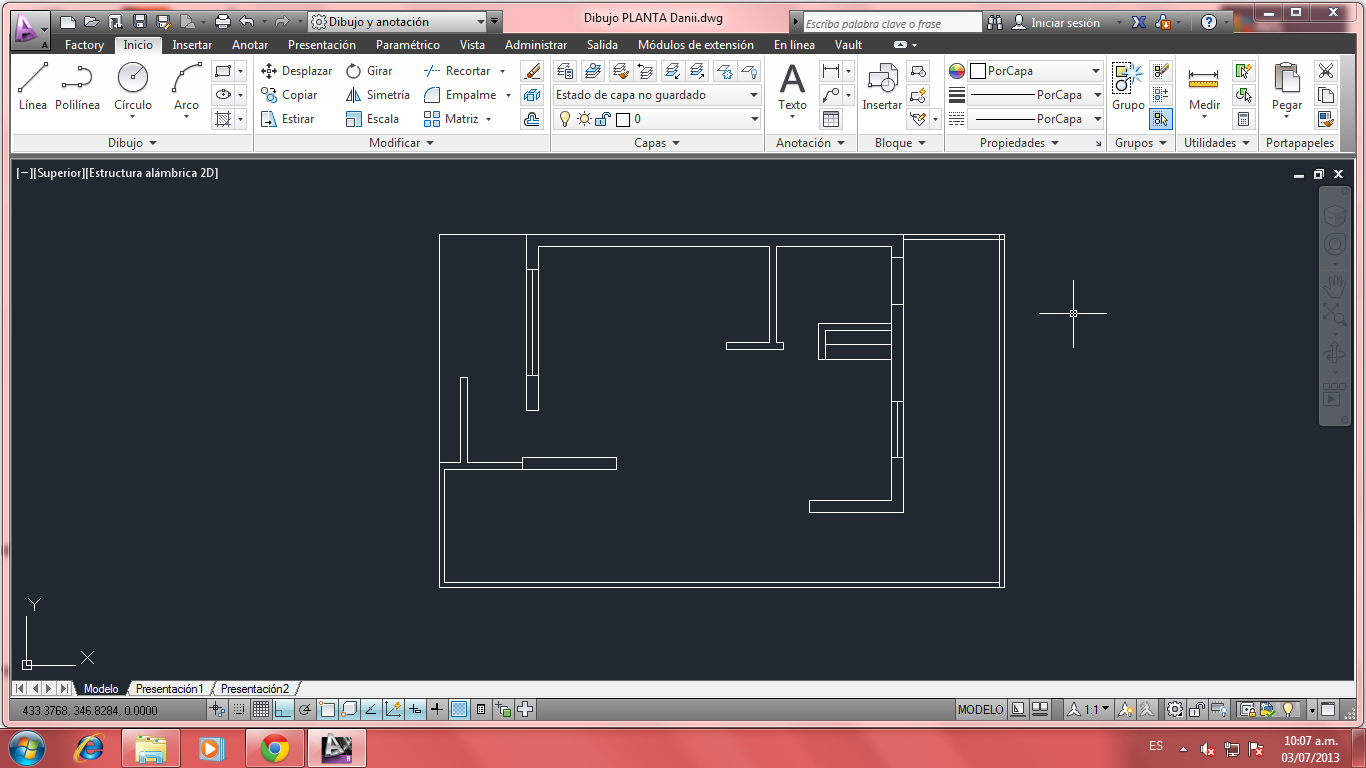This screenshot has height=768, width=1366.
Task: Open the Vista menu tab
Action: coord(472,44)
